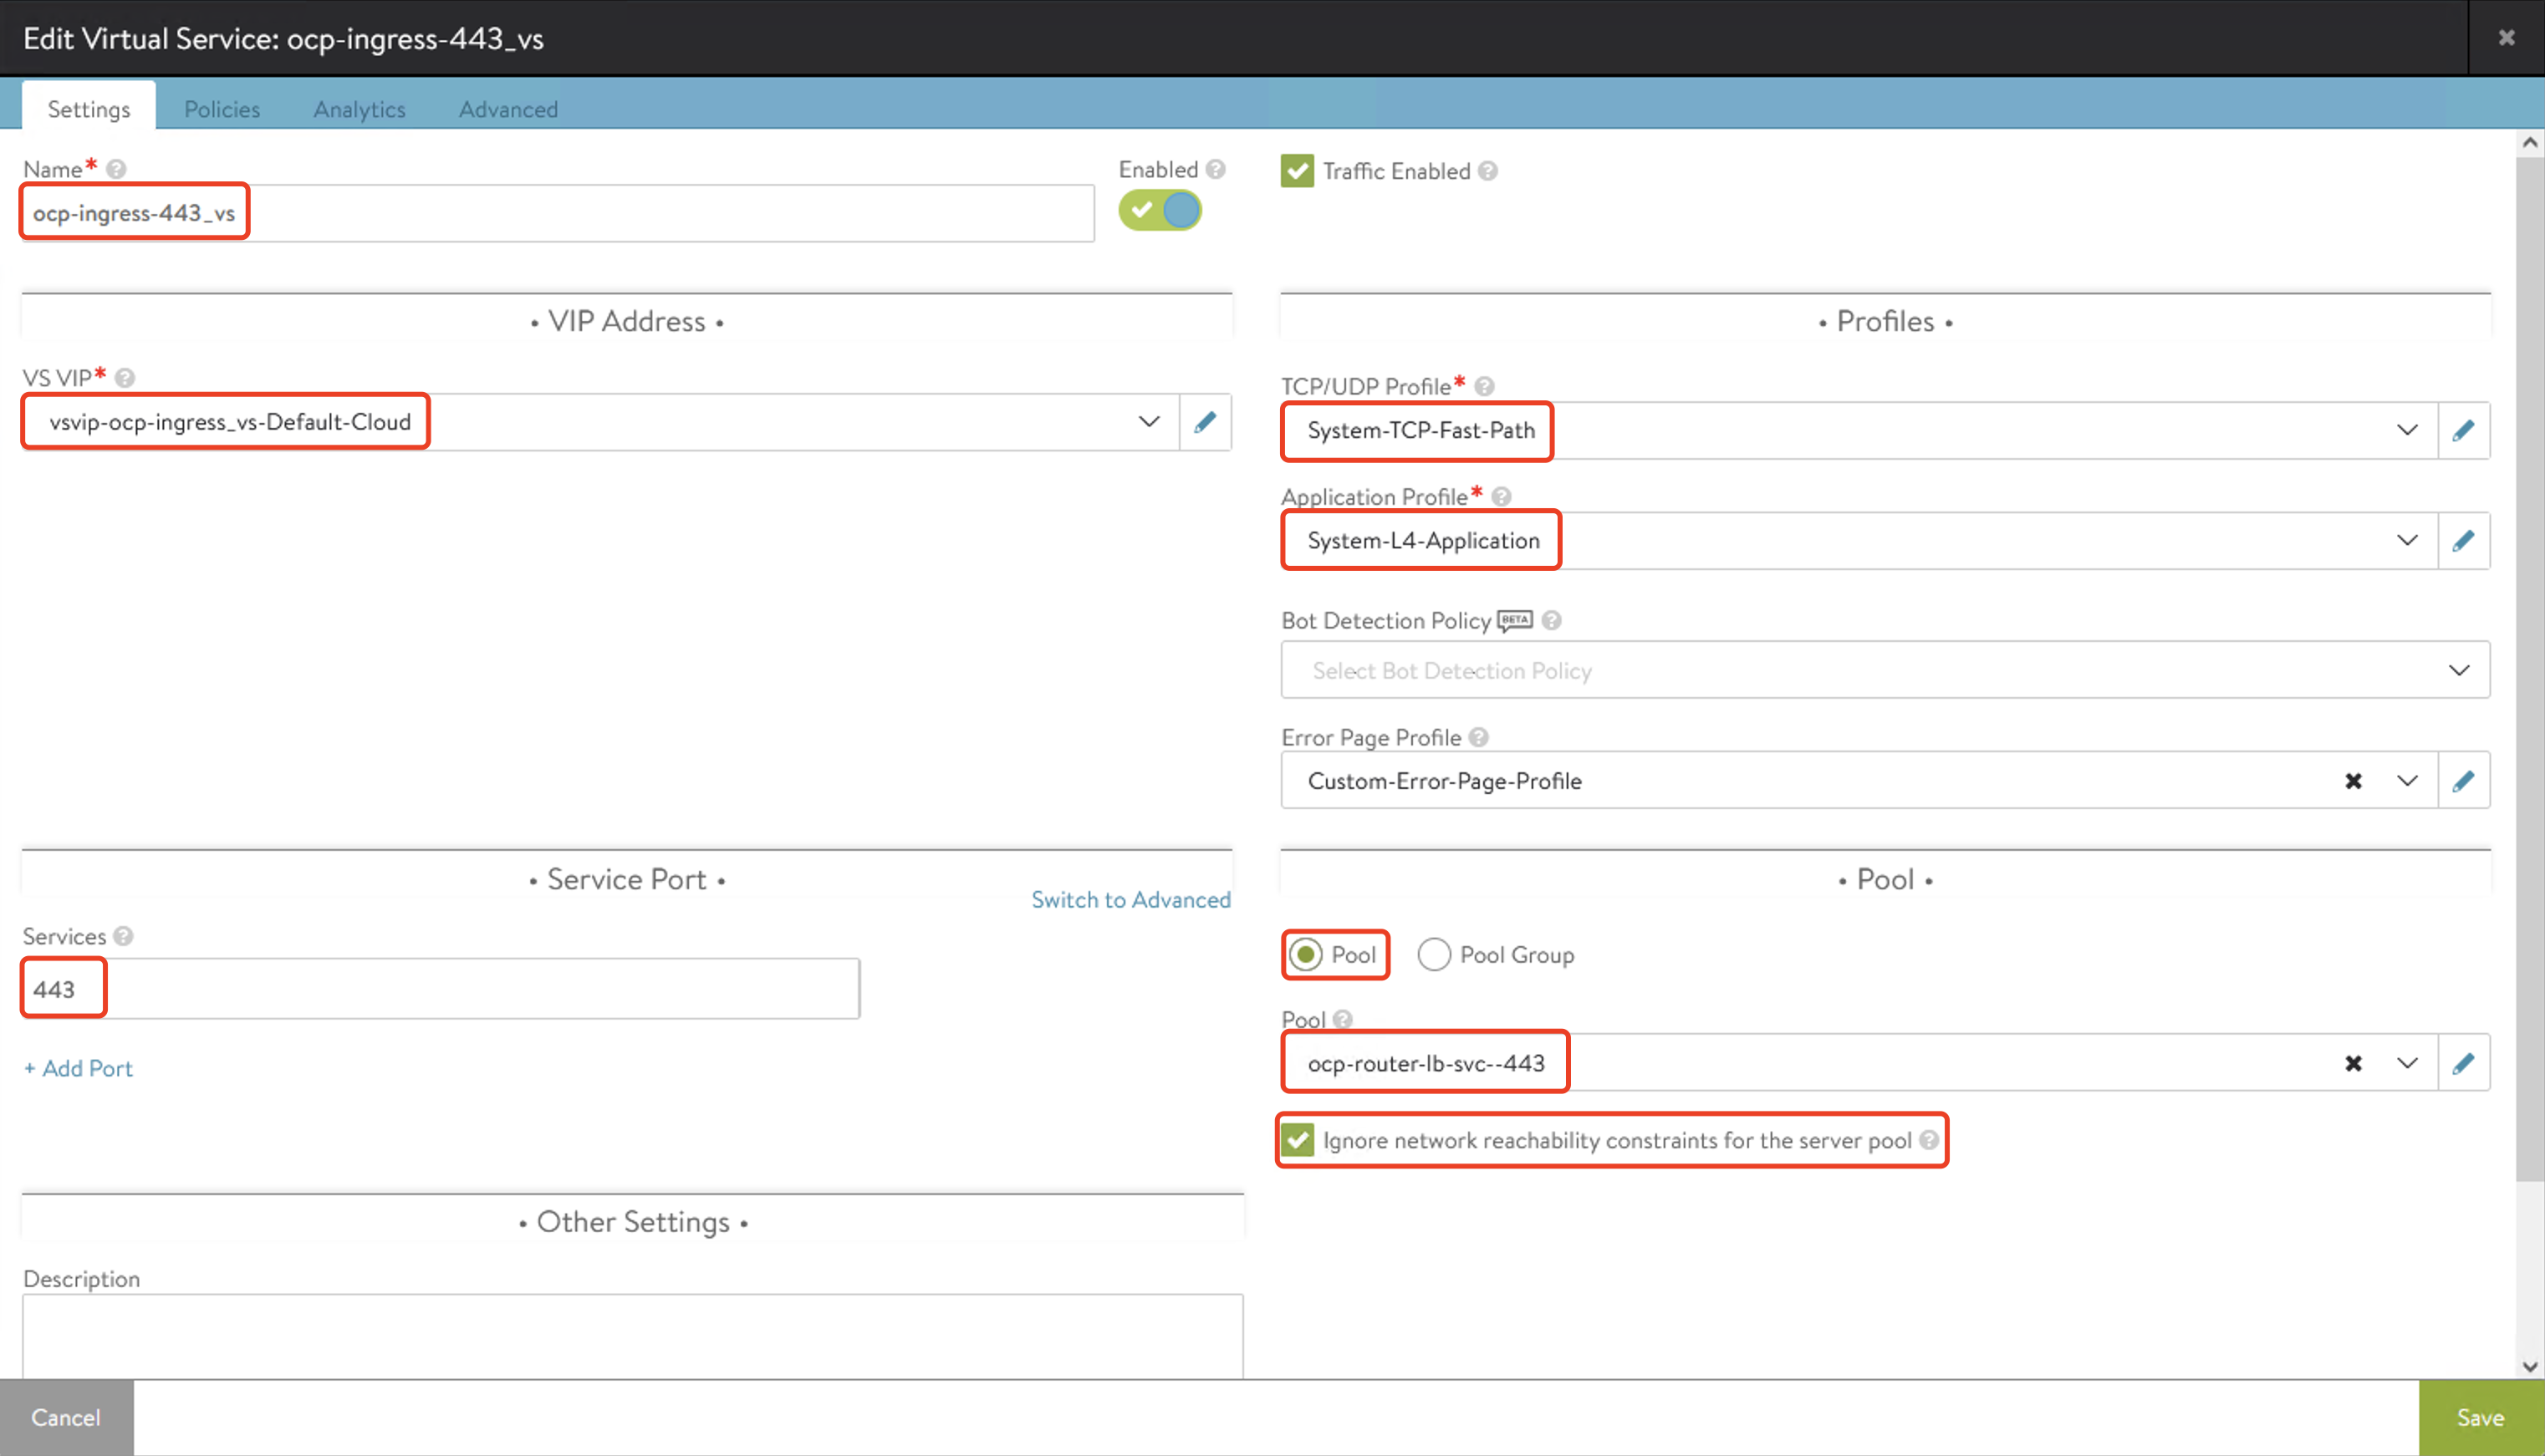Click pencil icon for Application Profile

click(2463, 541)
